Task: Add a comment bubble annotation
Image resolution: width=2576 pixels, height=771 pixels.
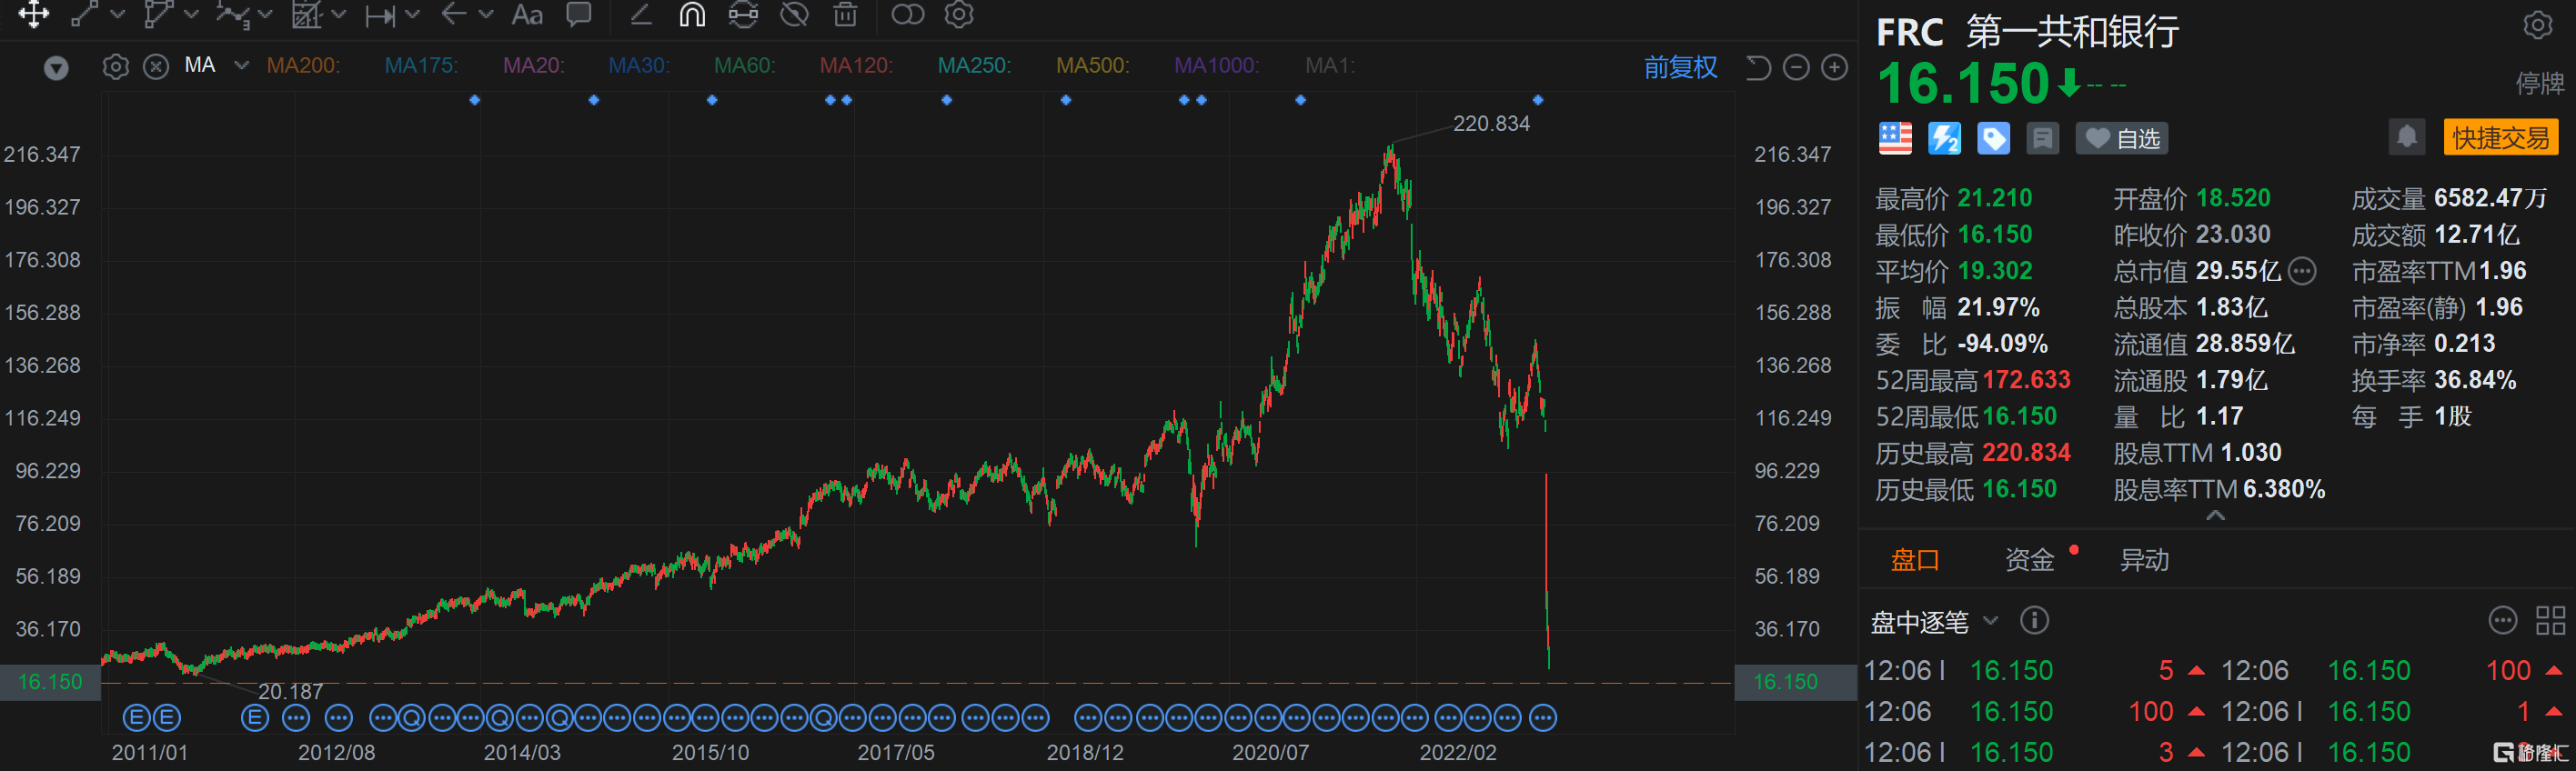Action: [579, 14]
